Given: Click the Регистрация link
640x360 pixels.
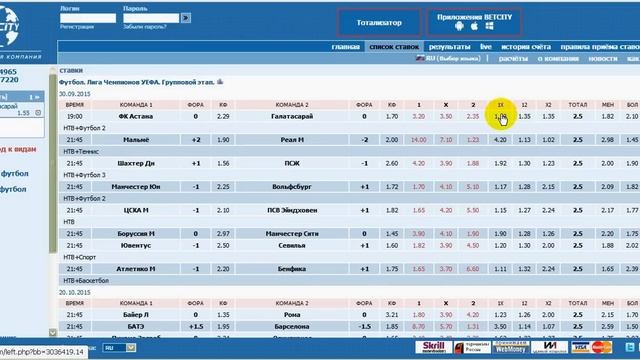Looking at the screenshot, I should [77, 27].
